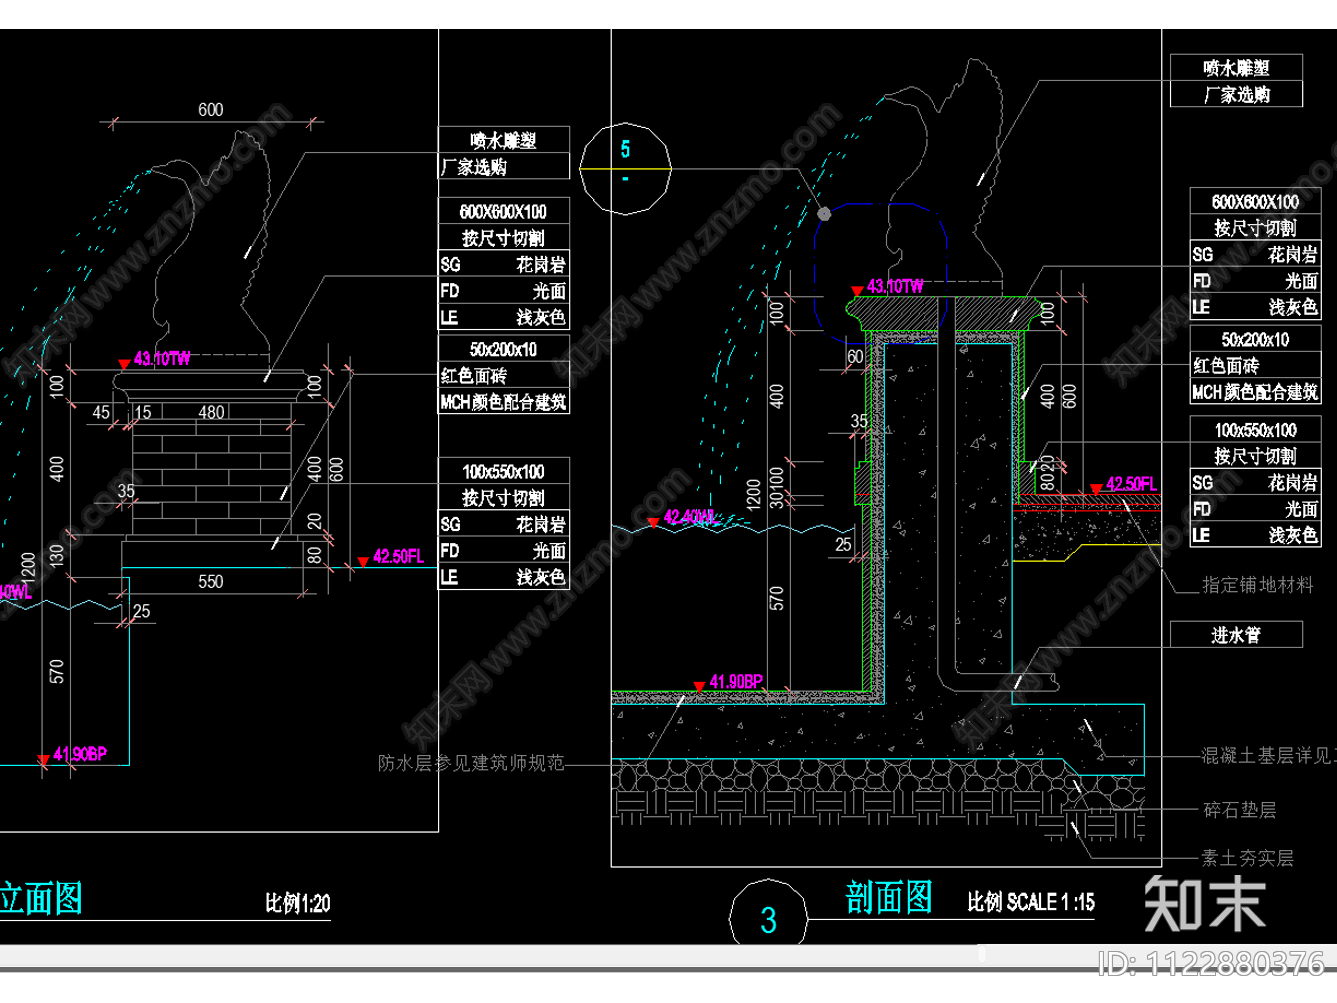
Task: Select the 600 top width dimension
Action: pos(211,110)
